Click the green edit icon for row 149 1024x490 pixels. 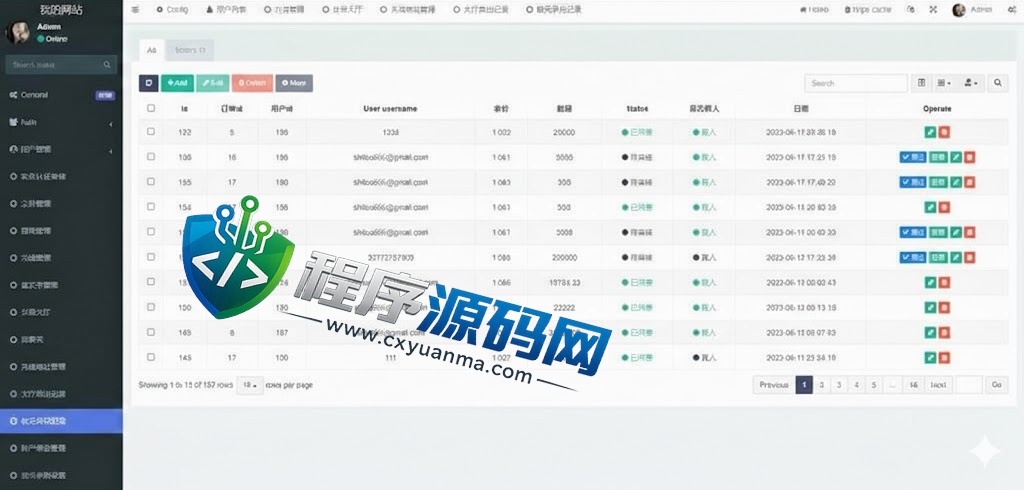click(x=931, y=333)
